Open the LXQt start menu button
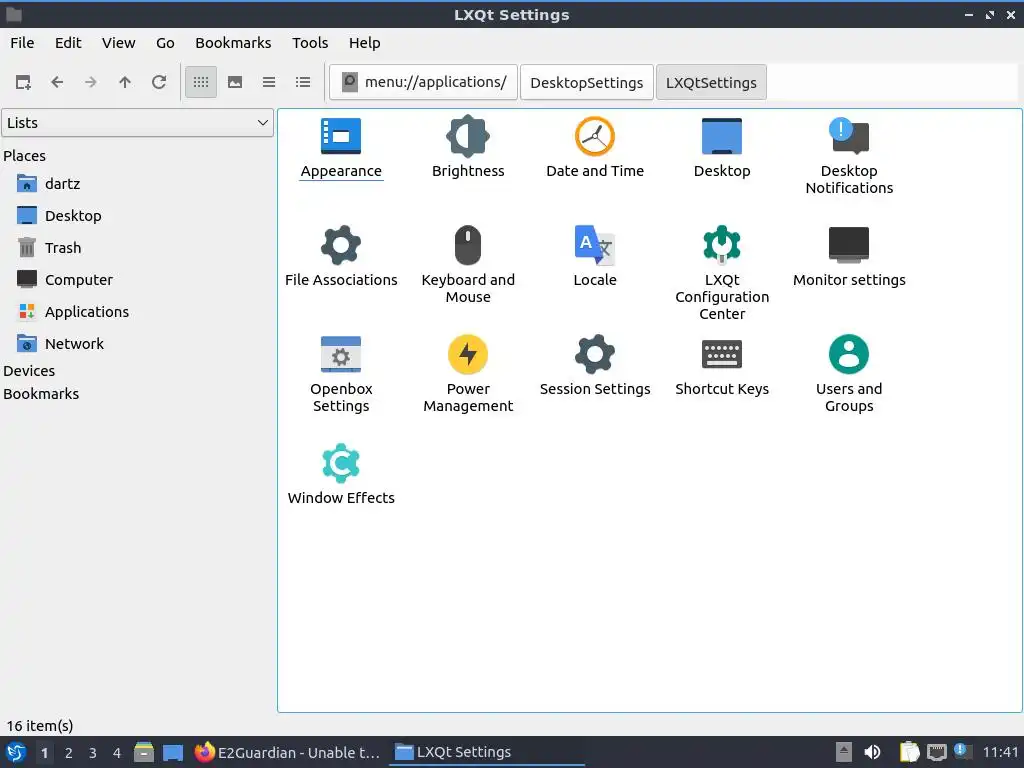1024x768 pixels. point(16,752)
